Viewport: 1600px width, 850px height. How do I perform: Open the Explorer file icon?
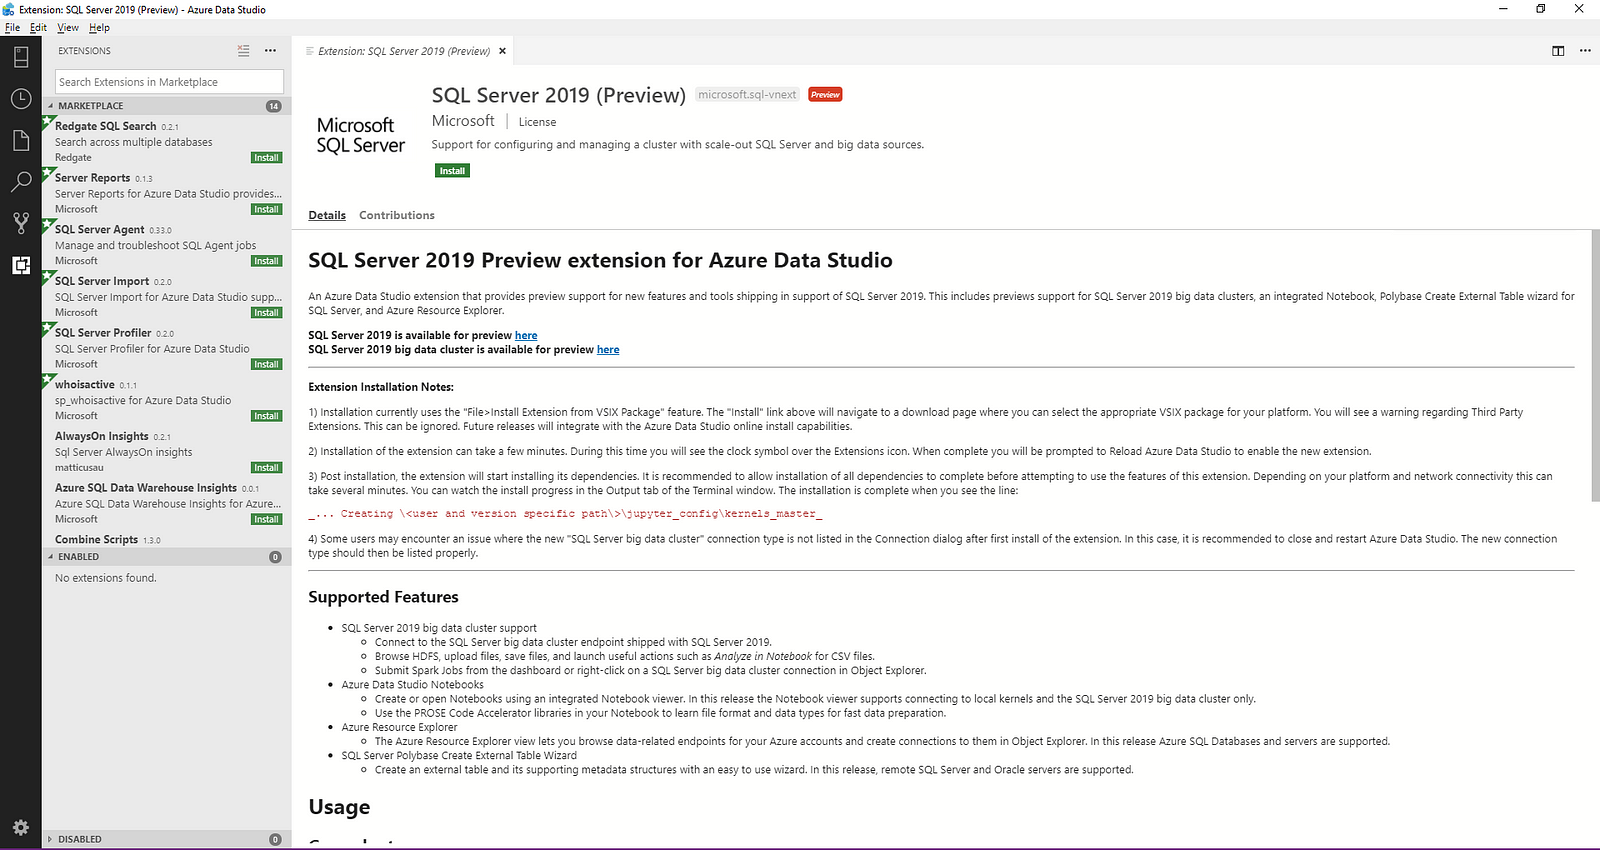(21, 140)
